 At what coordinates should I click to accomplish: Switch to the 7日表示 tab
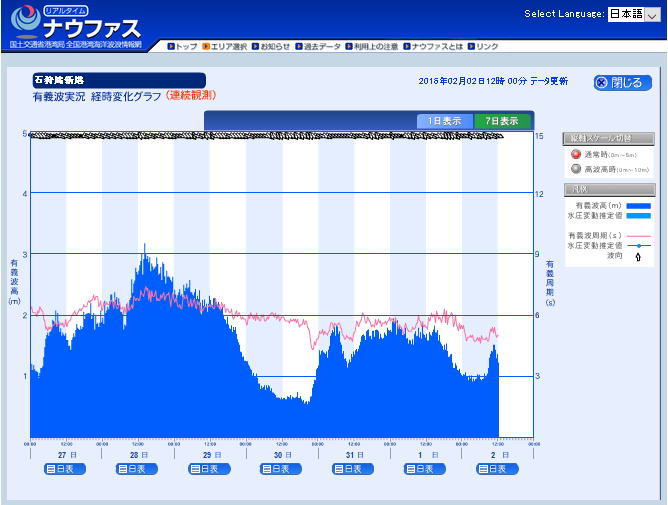pyautogui.click(x=502, y=121)
